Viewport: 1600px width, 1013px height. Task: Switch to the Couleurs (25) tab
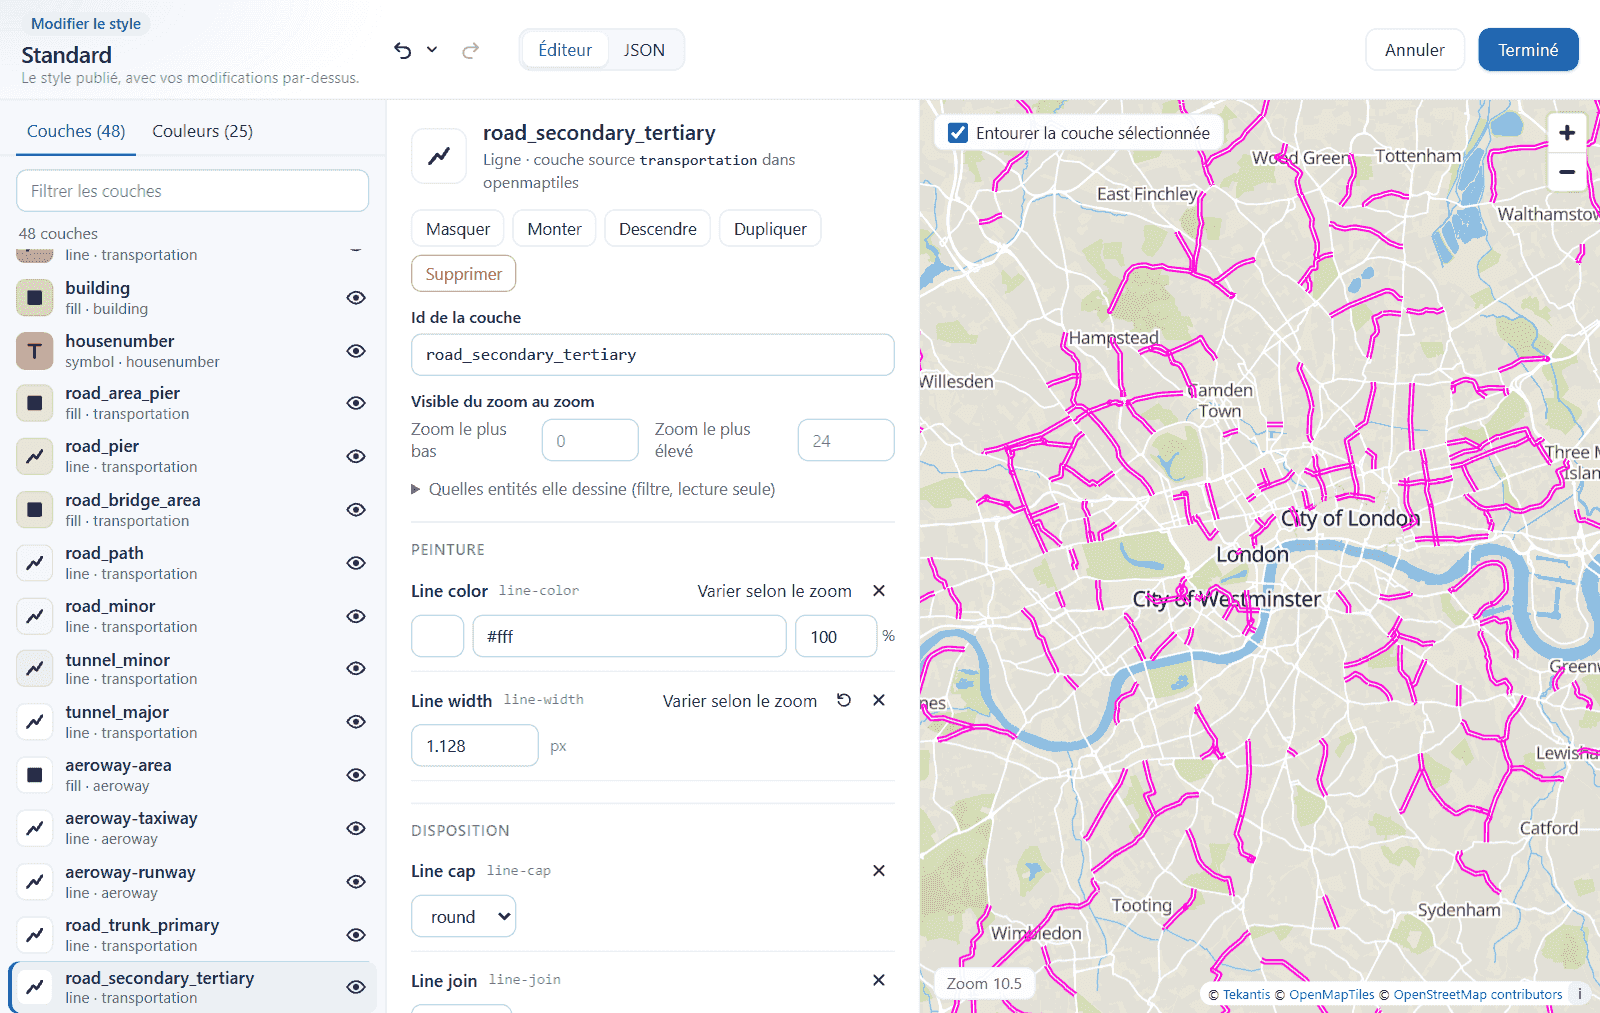click(x=202, y=131)
